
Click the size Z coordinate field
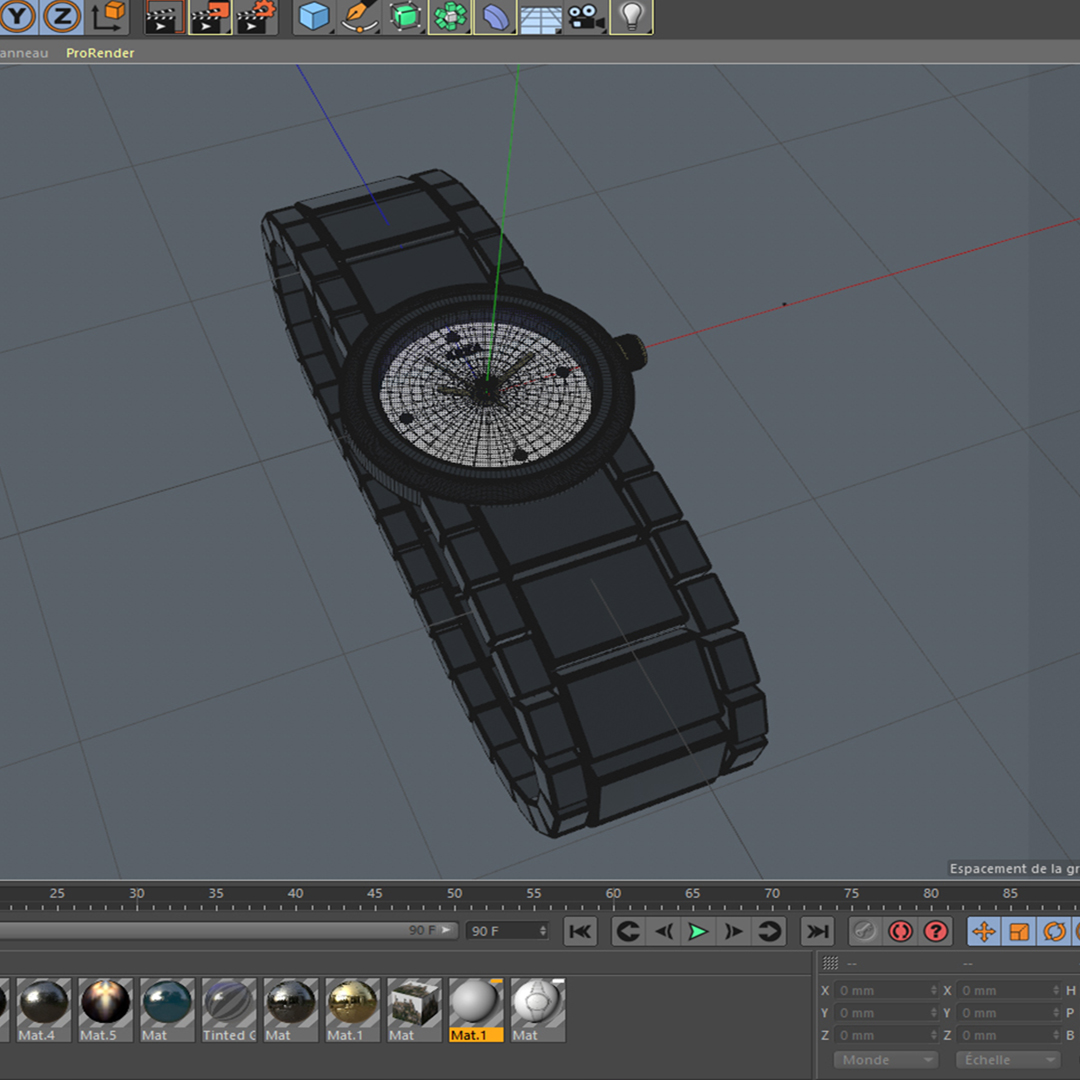tap(1008, 1035)
